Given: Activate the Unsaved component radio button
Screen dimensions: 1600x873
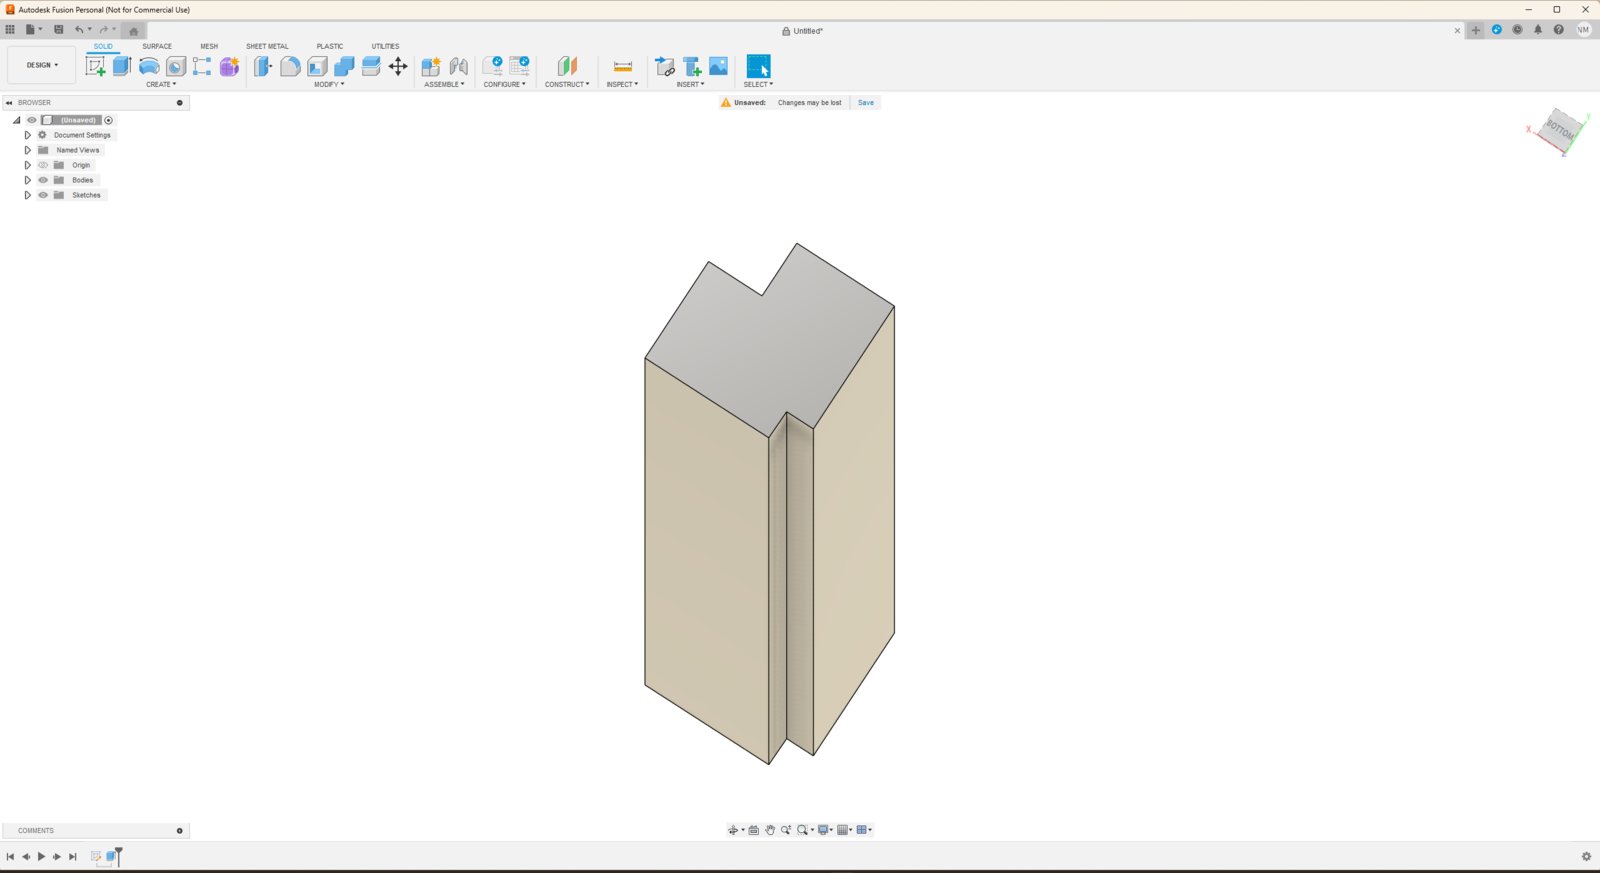Looking at the screenshot, I should 109,120.
